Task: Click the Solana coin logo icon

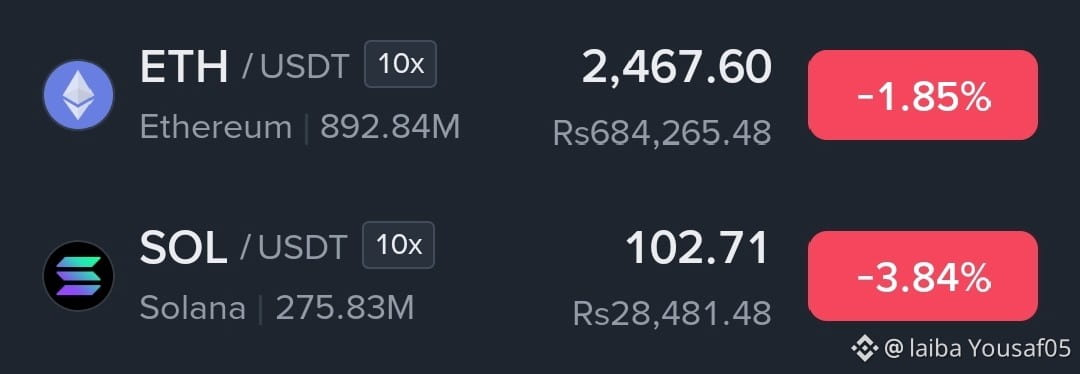Action: tap(78, 276)
